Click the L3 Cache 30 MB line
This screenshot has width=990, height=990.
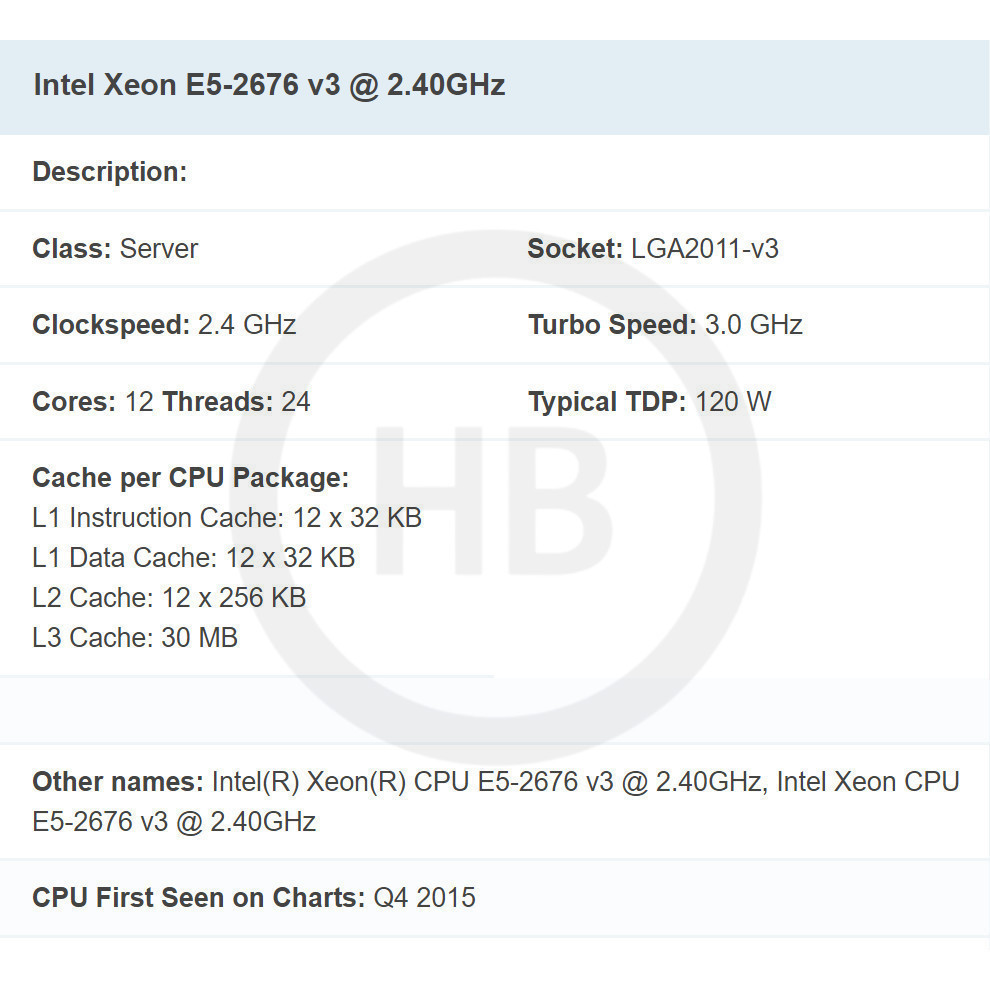click(135, 638)
